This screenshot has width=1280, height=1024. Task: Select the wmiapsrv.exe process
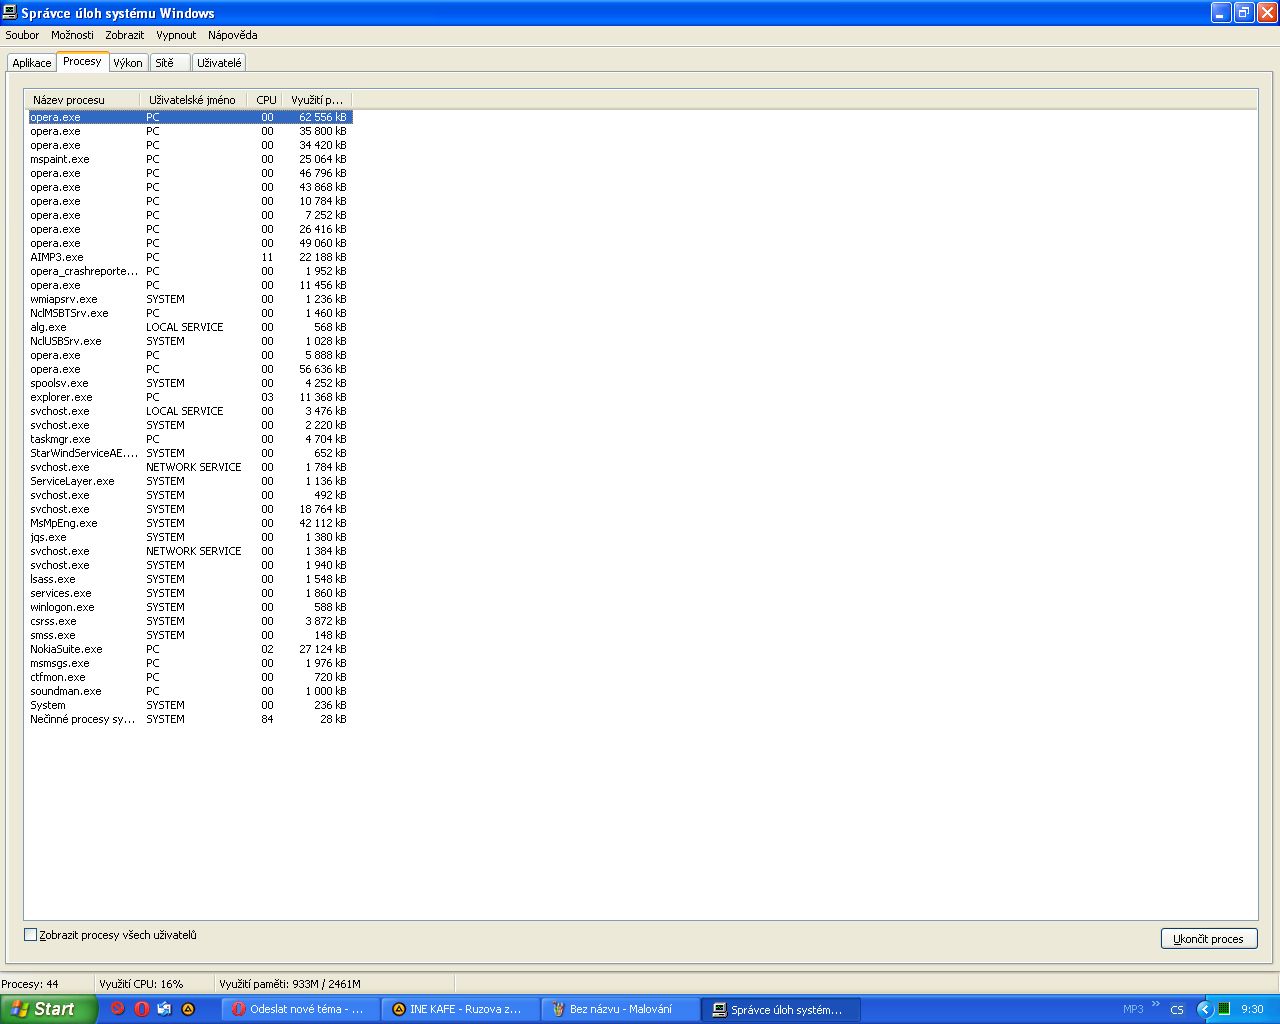point(190,299)
